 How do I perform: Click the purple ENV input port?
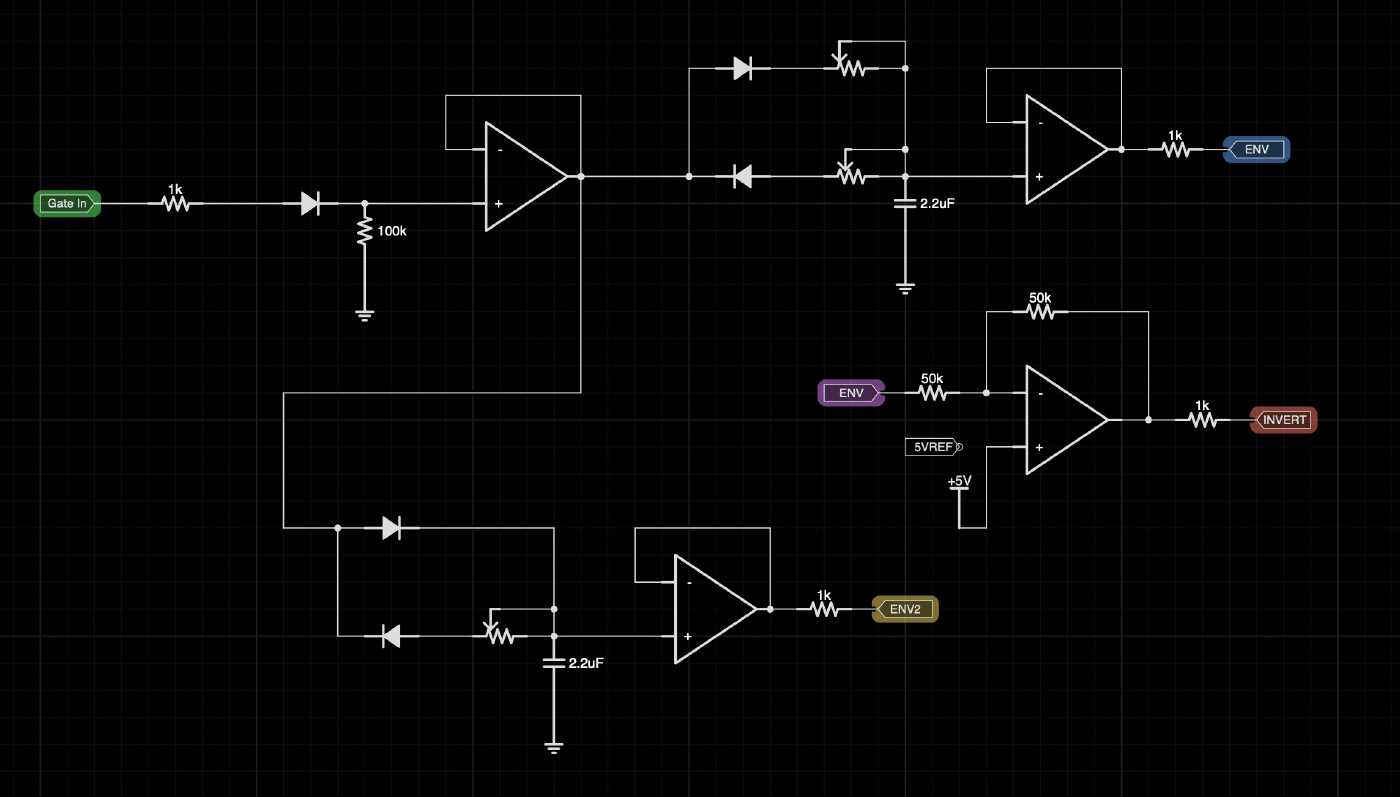(x=853, y=393)
